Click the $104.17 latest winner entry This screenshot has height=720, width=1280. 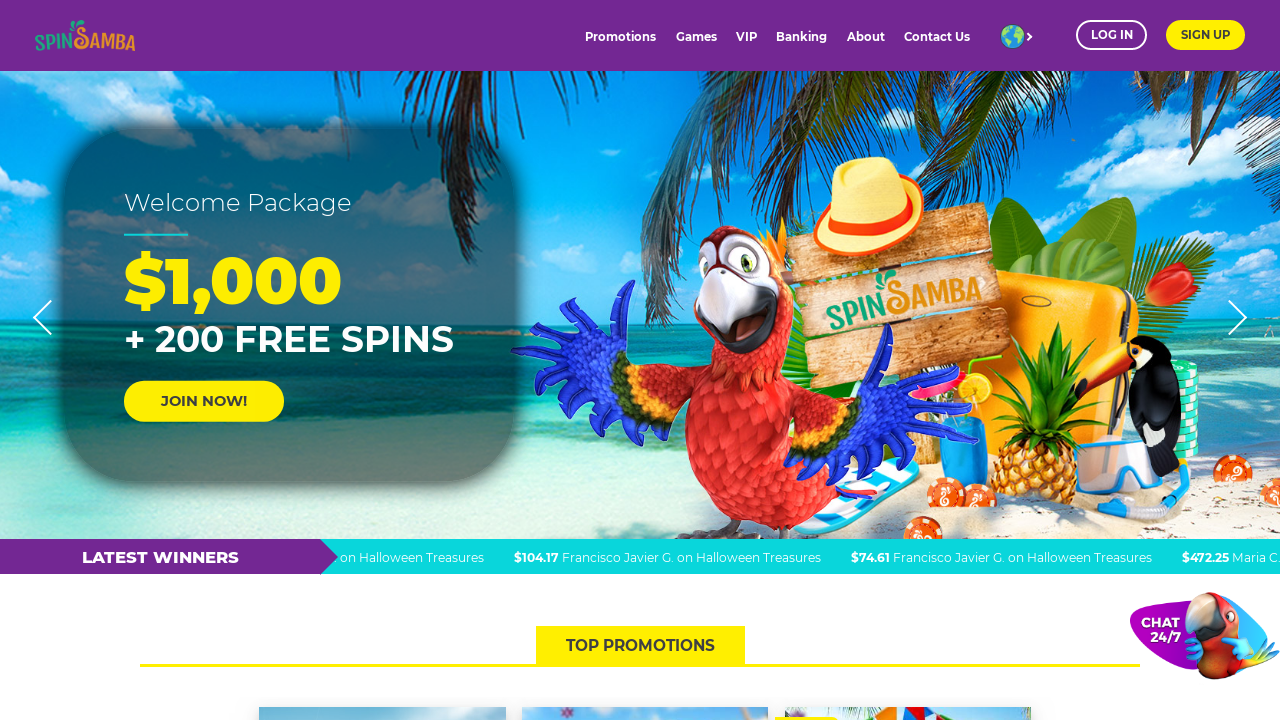tap(667, 558)
